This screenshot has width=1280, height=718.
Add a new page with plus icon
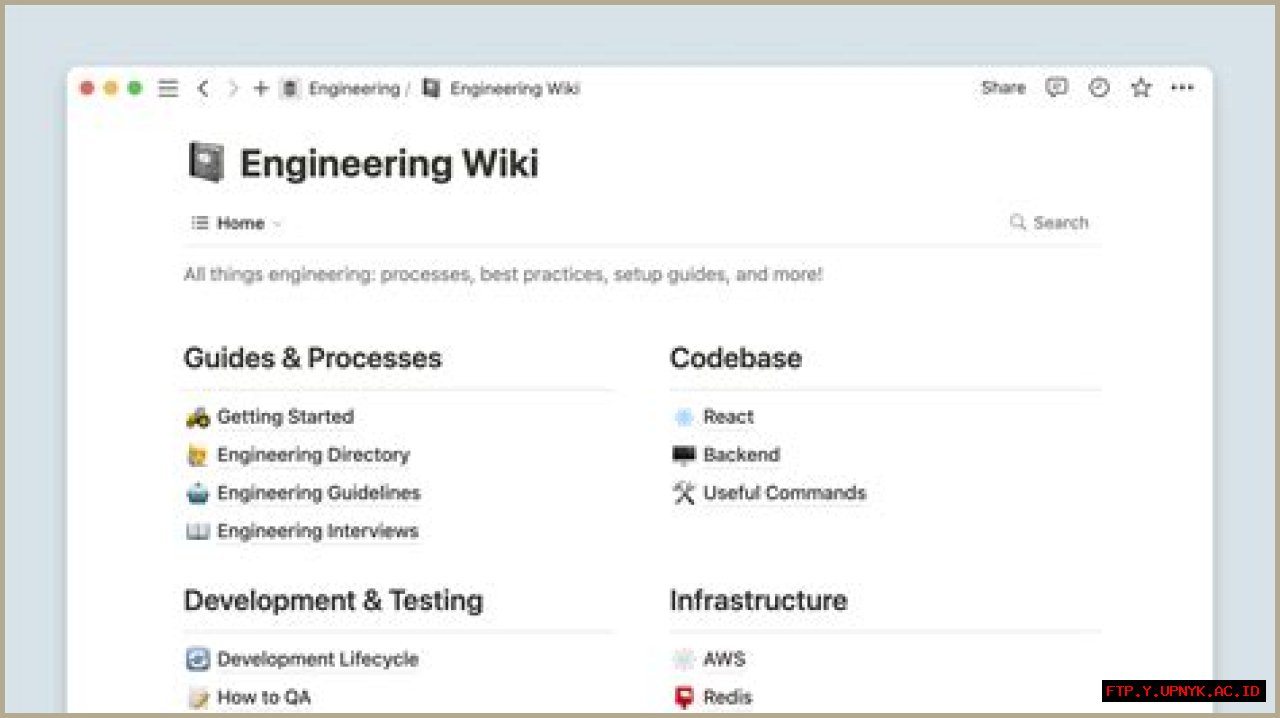coord(261,88)
